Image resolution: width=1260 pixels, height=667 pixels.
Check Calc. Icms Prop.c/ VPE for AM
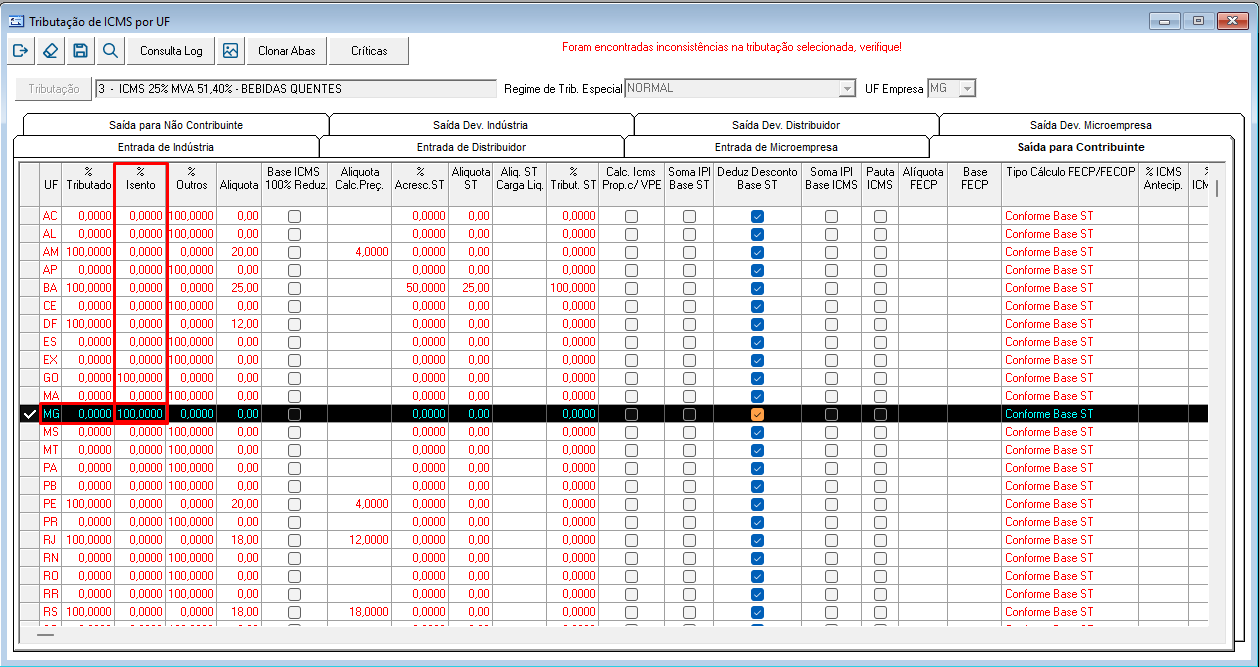[631, 252]
